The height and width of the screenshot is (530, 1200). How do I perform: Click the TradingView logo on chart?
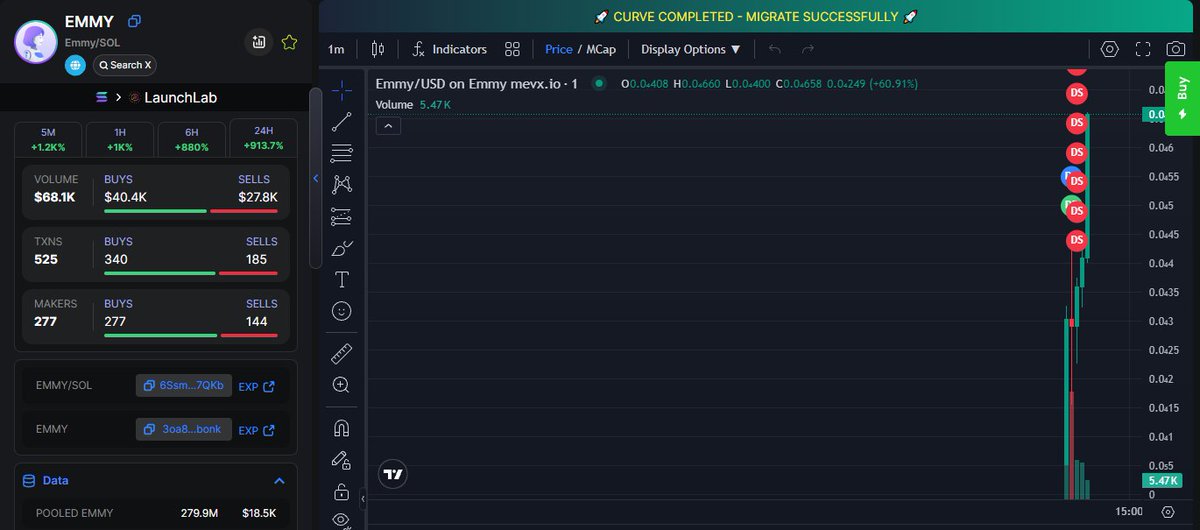394,475
